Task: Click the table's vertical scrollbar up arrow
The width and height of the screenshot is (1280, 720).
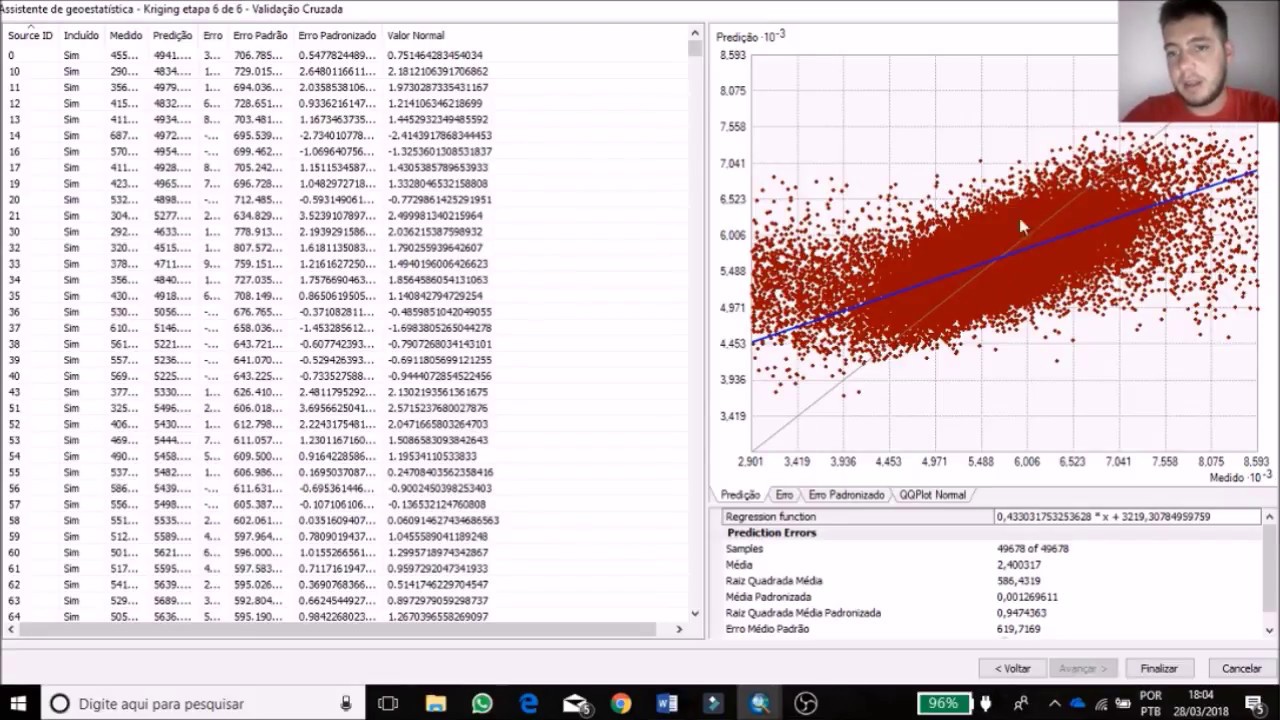Action: pyautogui.click(x=695, y=34)
